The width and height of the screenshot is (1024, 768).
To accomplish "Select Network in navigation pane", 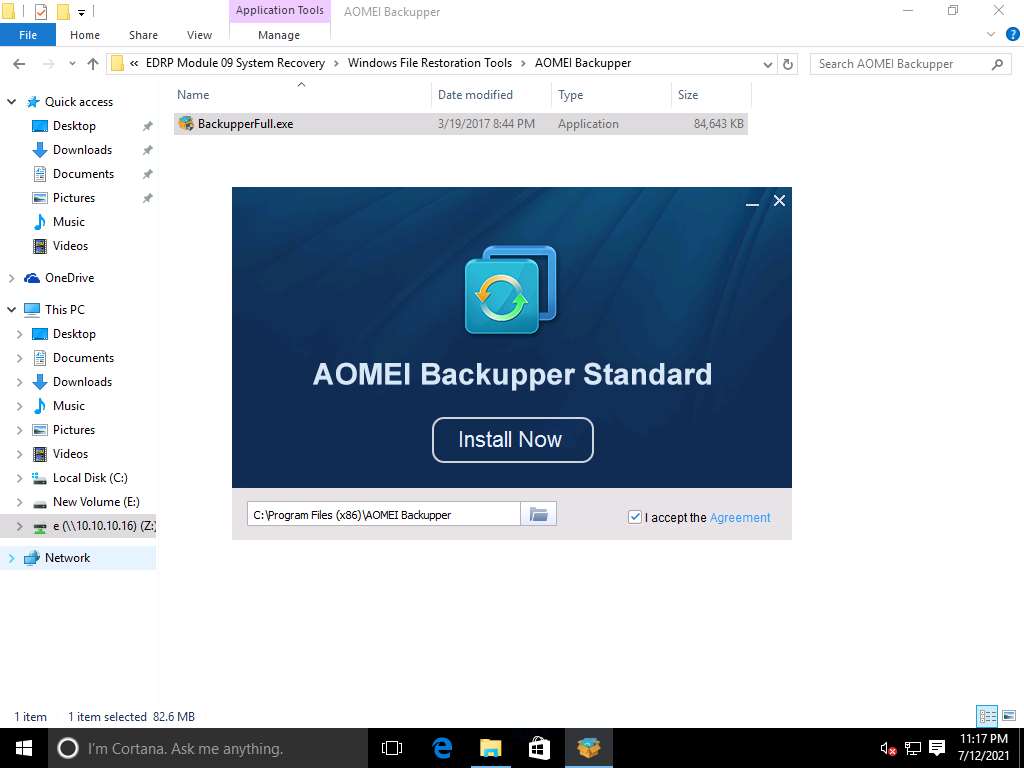I will [67, 558].
